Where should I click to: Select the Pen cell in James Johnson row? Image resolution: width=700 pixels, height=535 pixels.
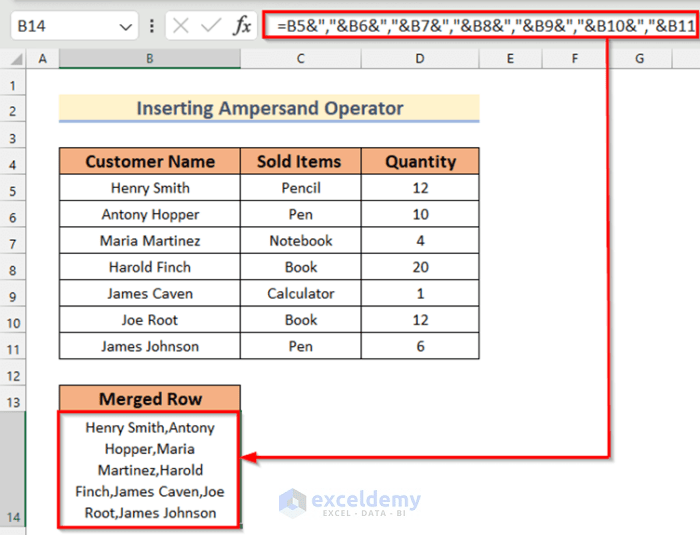(300, 346)
